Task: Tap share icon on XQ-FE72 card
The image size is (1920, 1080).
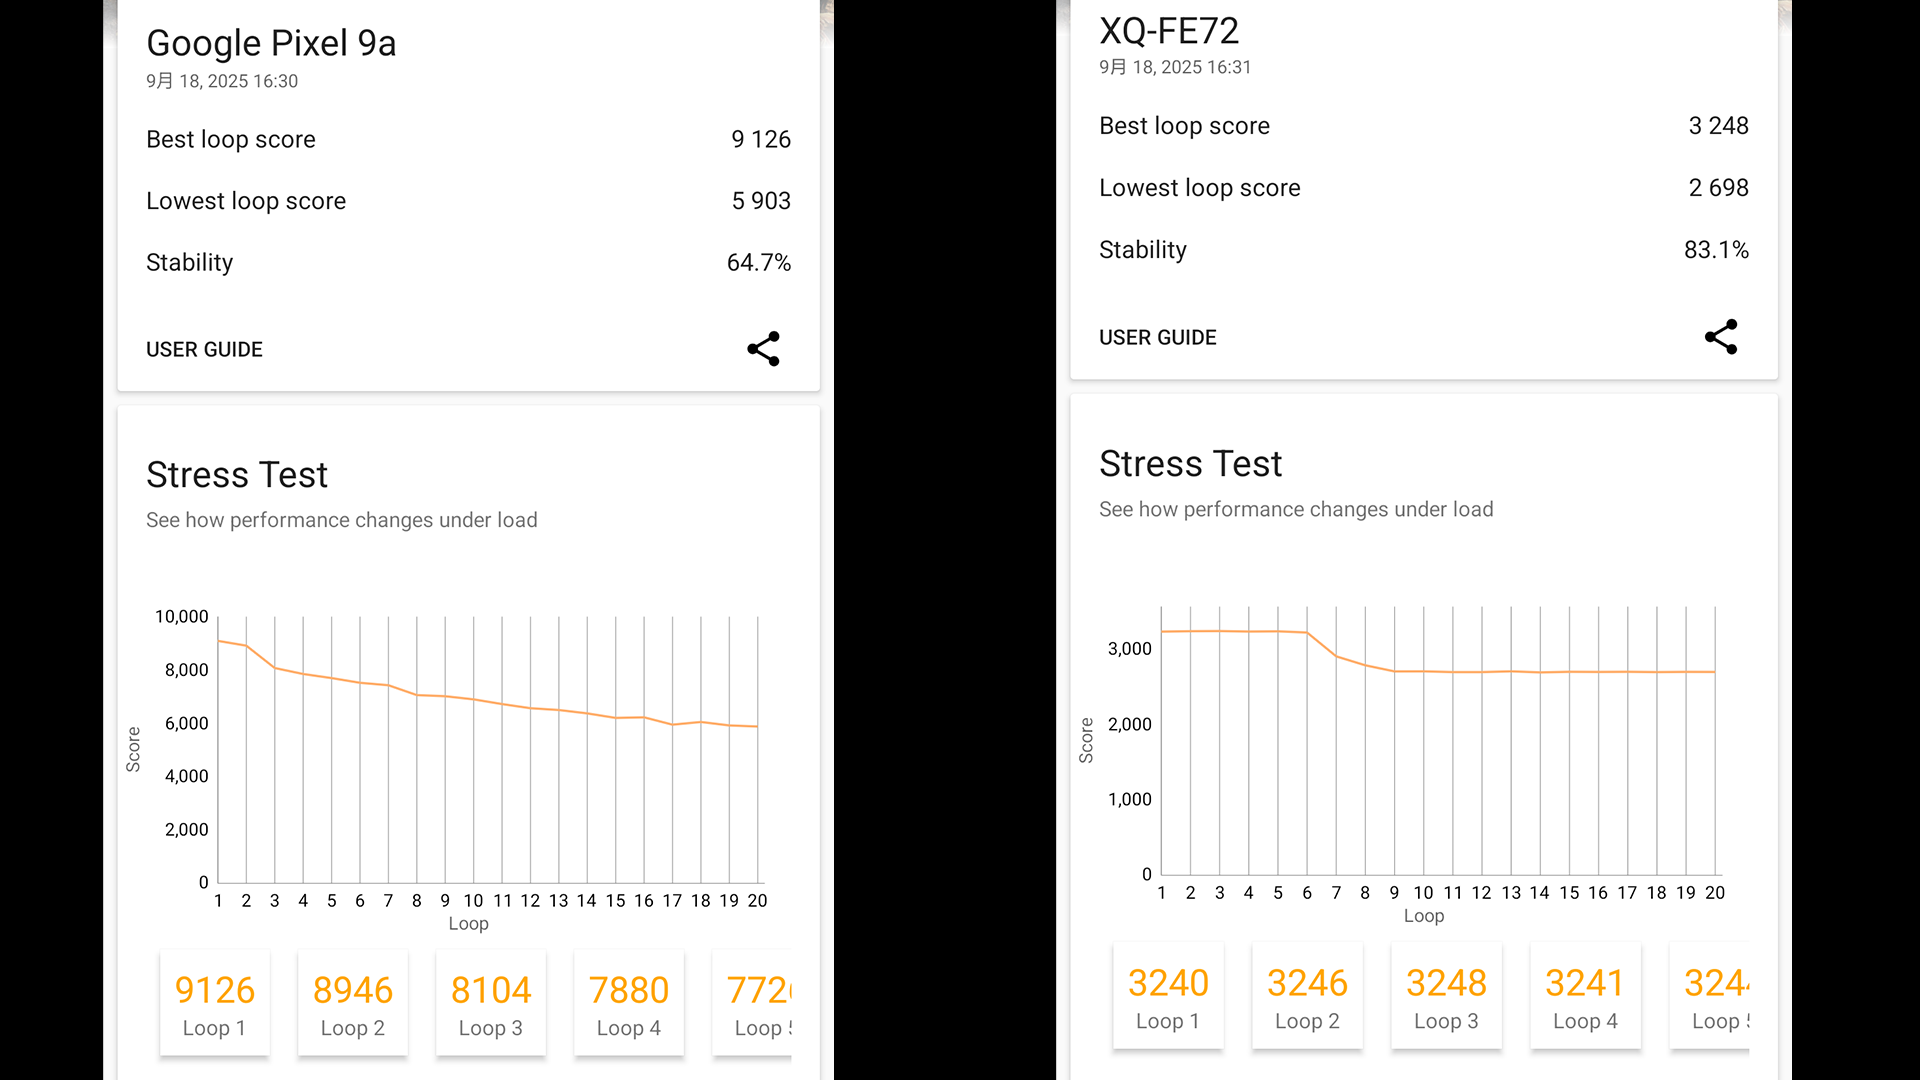Action: point(1721,337)
